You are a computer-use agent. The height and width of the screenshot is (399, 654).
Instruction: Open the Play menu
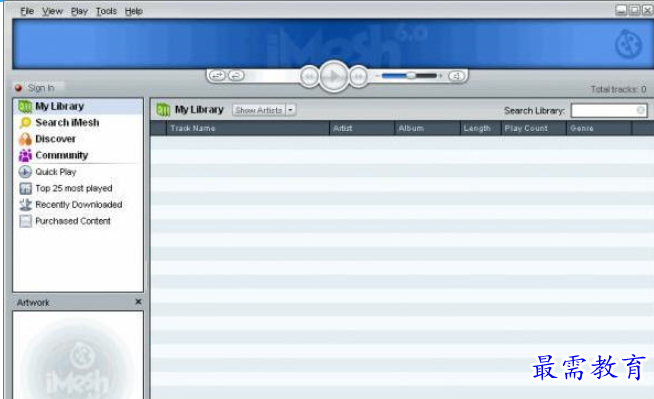pyautogui.click(x=79, y=11)
